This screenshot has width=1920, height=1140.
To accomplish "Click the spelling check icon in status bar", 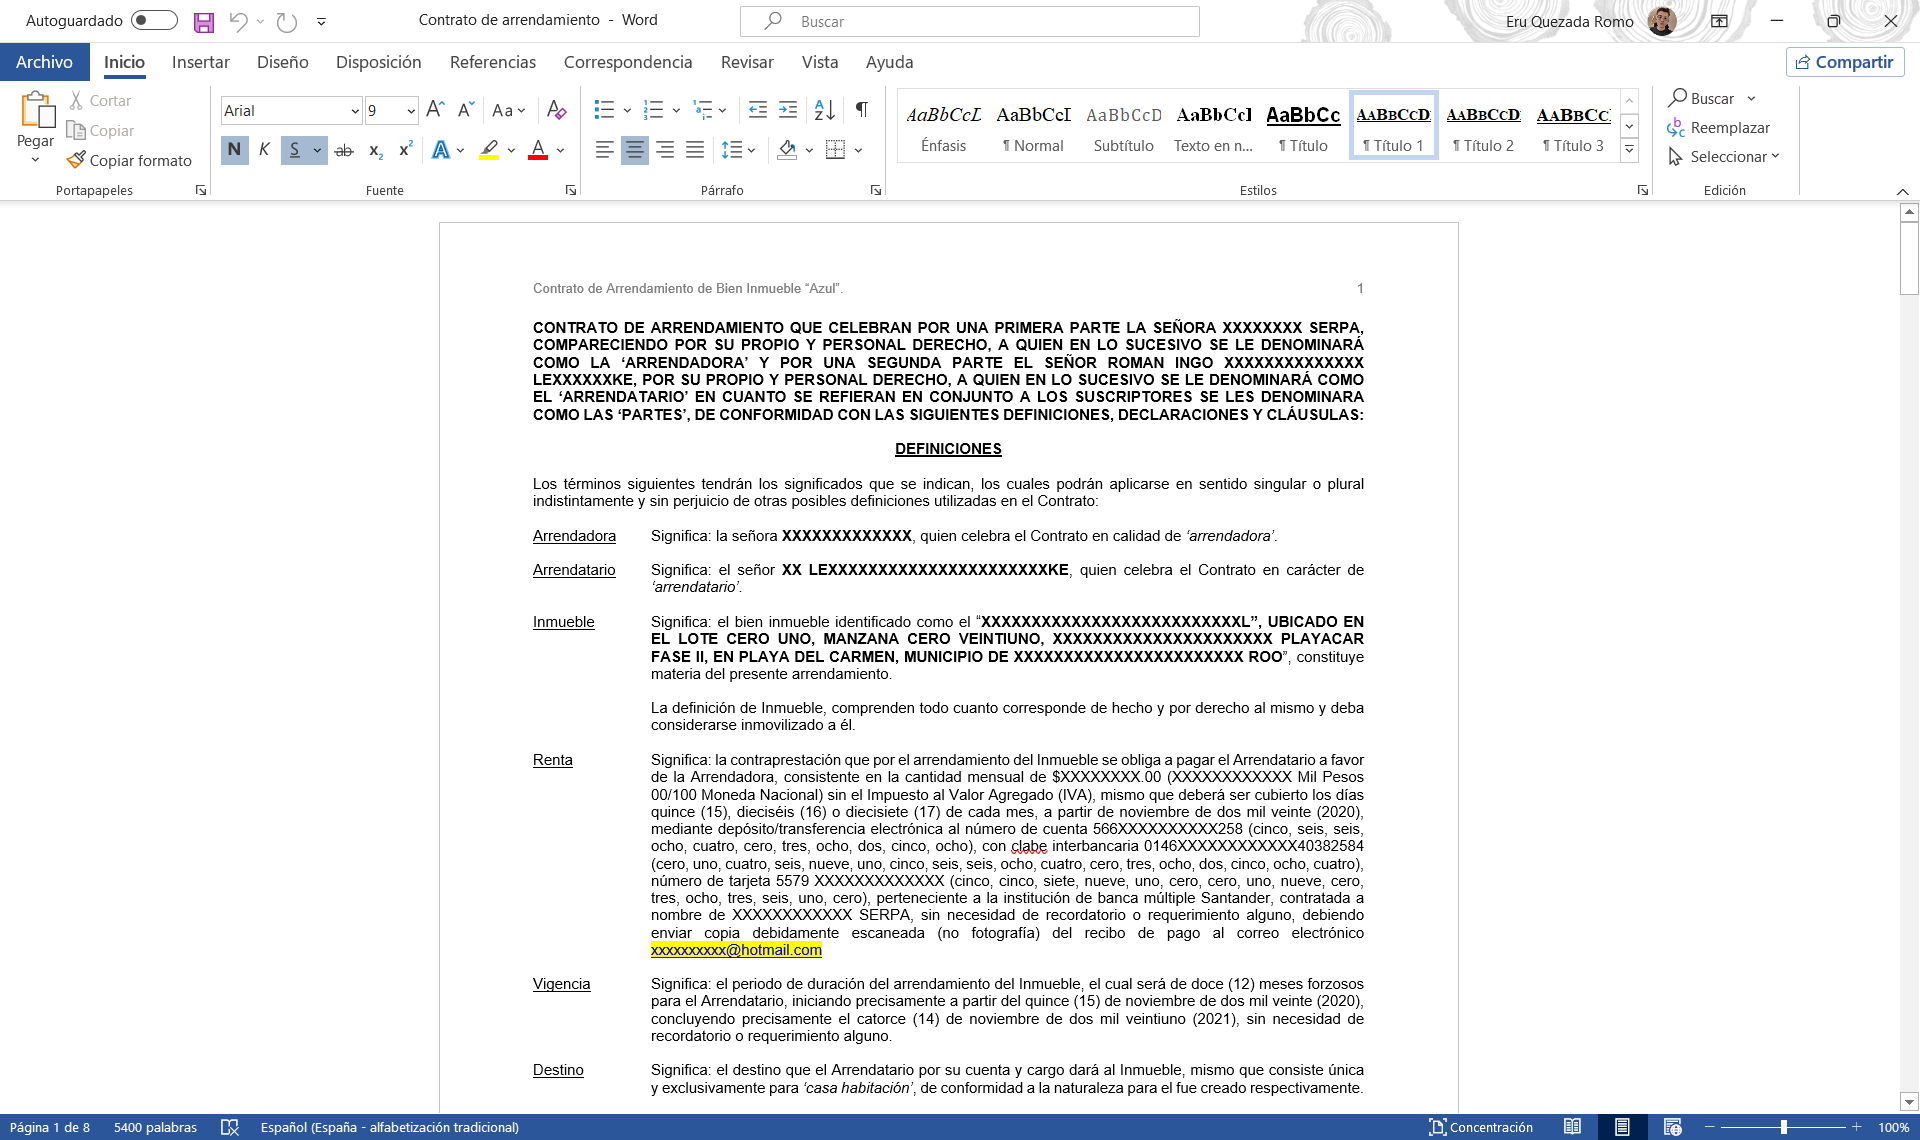I will pos(230,1127).
